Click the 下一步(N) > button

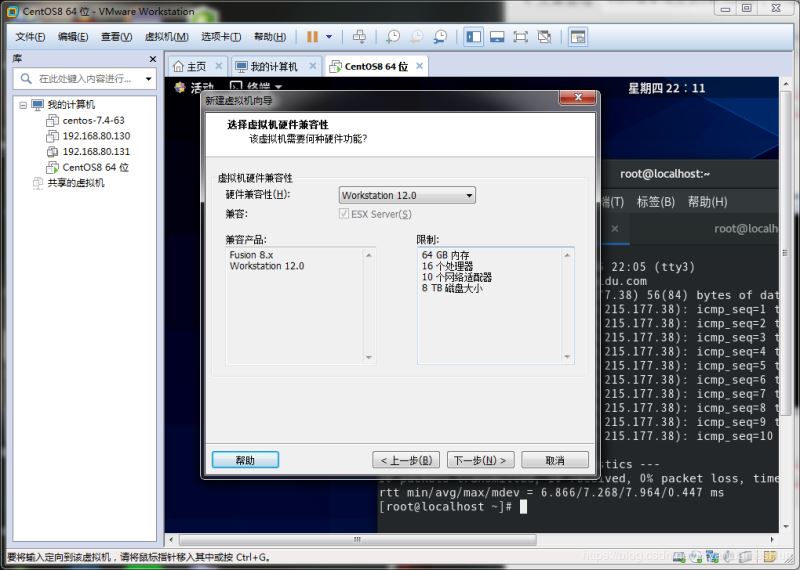click(481, 460)
